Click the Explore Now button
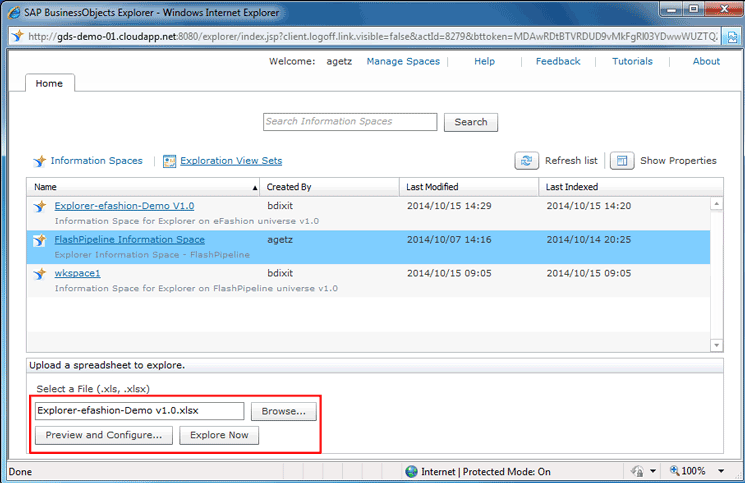 (219, 435)
